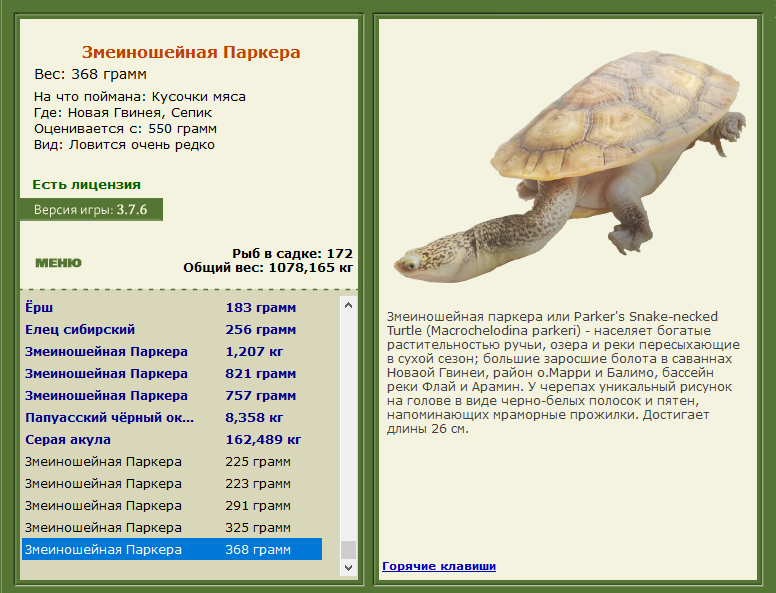
Task: Click the Змеиношейная Паркера title heading
Action: pos(191,52)
